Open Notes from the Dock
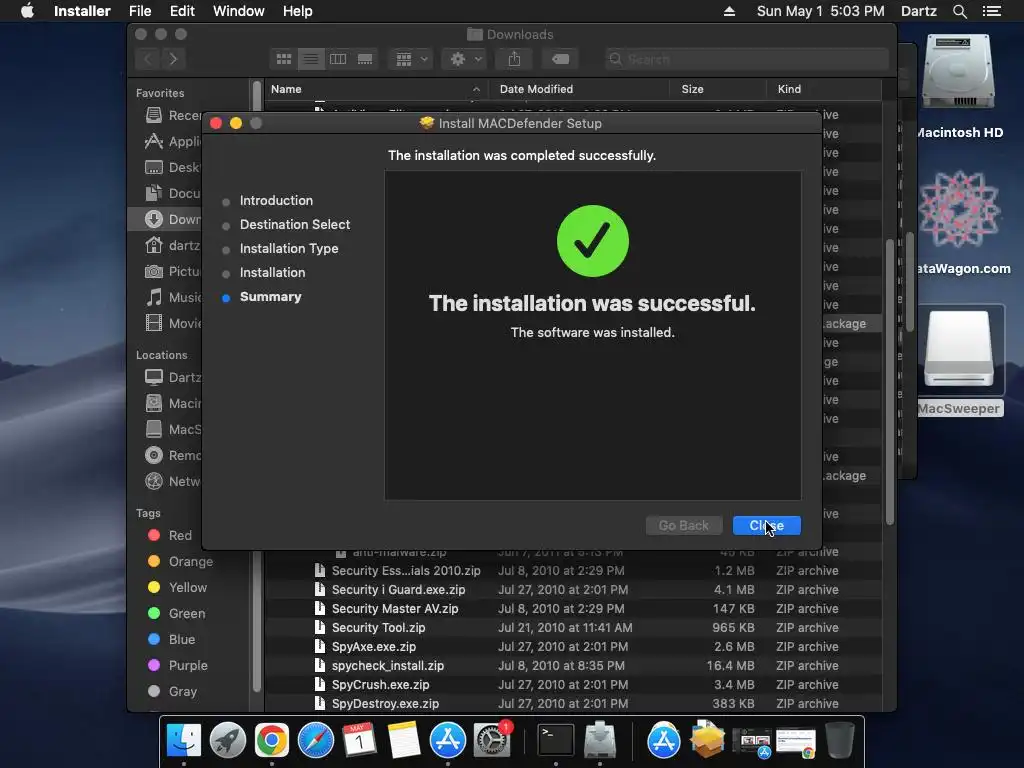The height and width of the screenshot is (768, 1024). click(403, 740)
